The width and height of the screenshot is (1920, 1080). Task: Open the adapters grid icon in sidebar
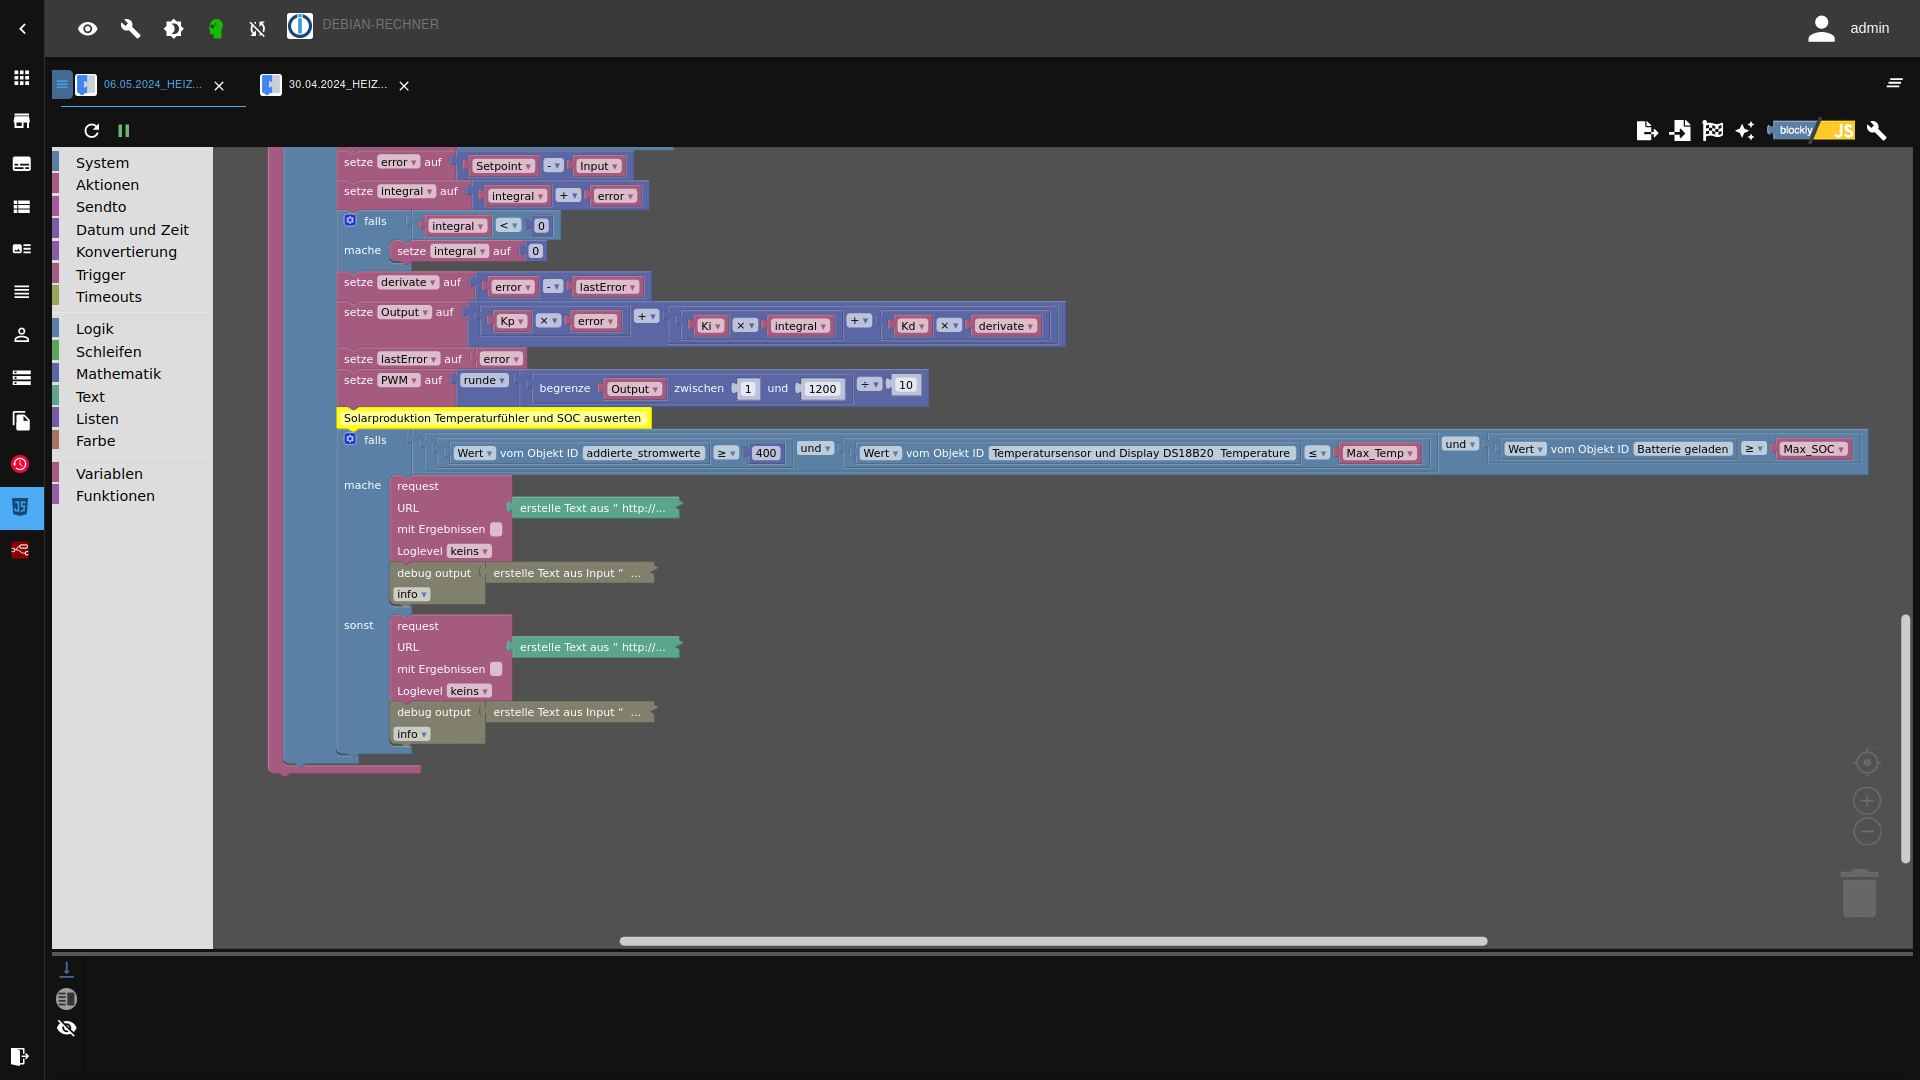[x=21, y=78]
